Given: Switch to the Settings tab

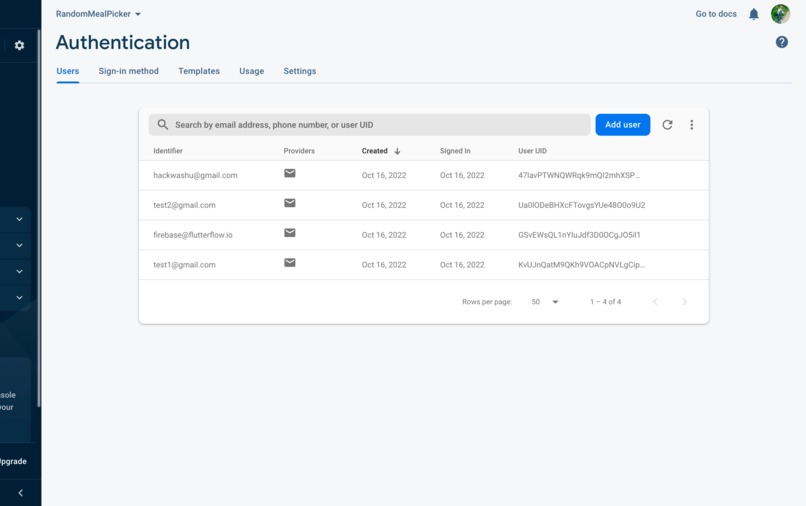Looking at the screenshot, I should [x=300, y=71].
